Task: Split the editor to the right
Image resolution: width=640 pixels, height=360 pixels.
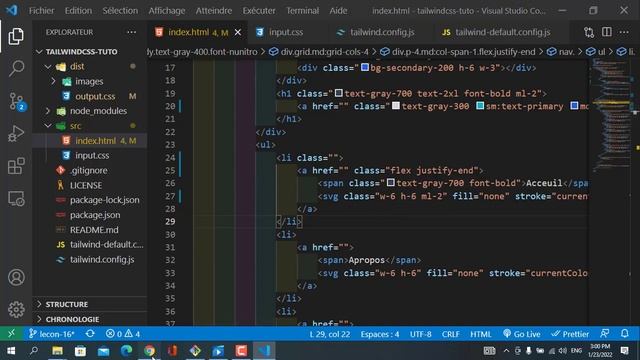Action: pyautogui.click(x=607, y=32)
